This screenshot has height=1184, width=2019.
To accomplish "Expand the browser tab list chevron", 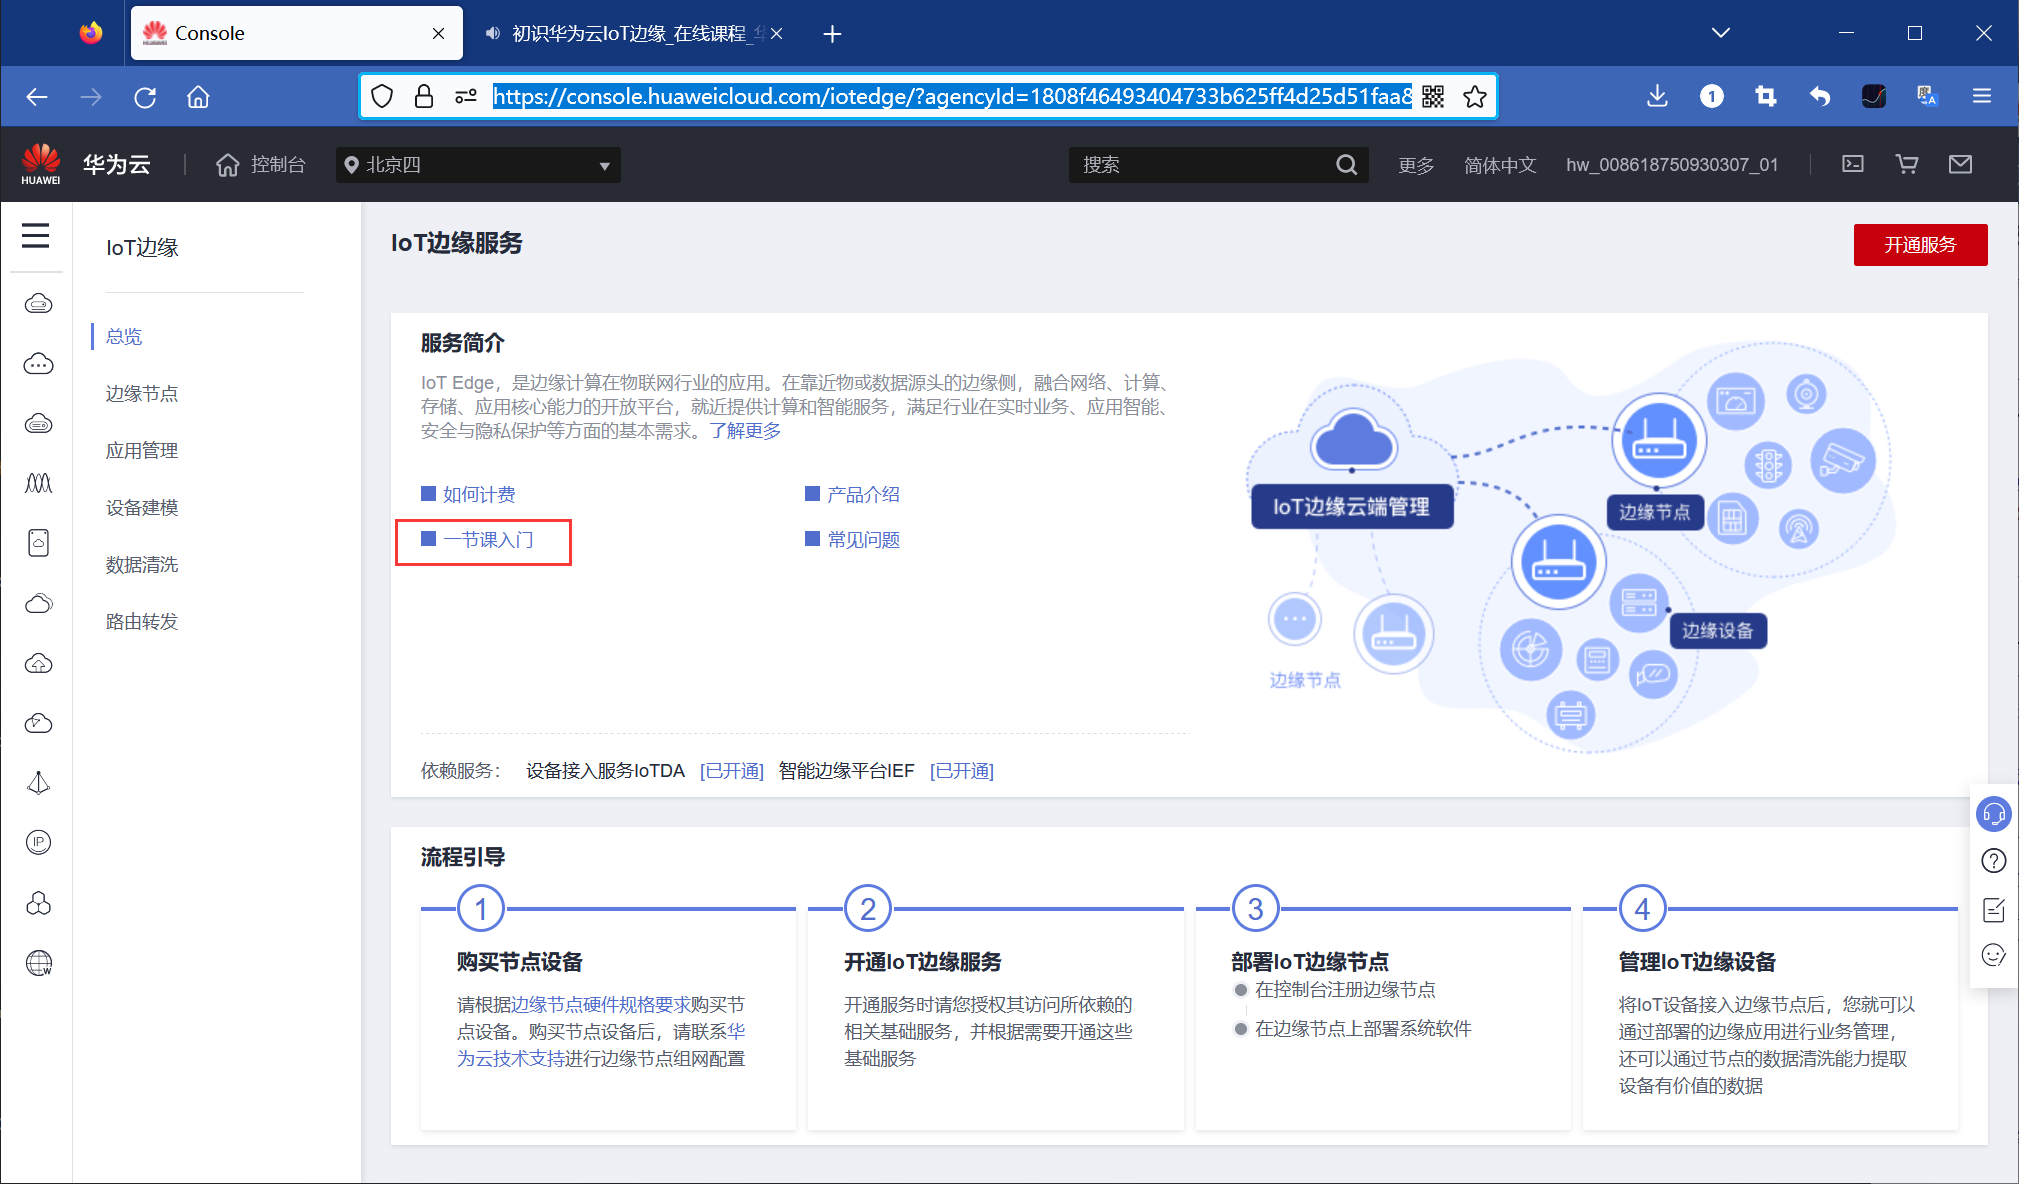I will pos(1720,32).
